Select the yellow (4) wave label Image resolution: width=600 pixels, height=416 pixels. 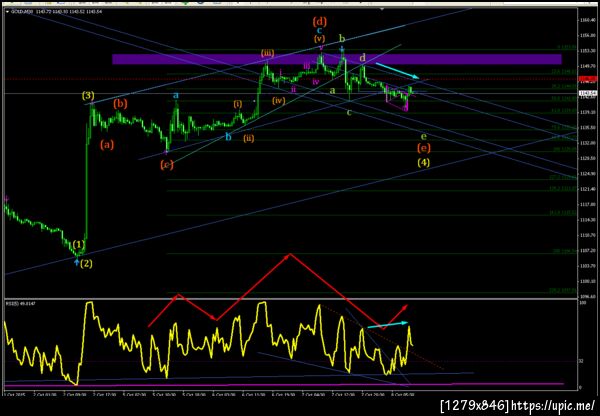tap(423, 163)
